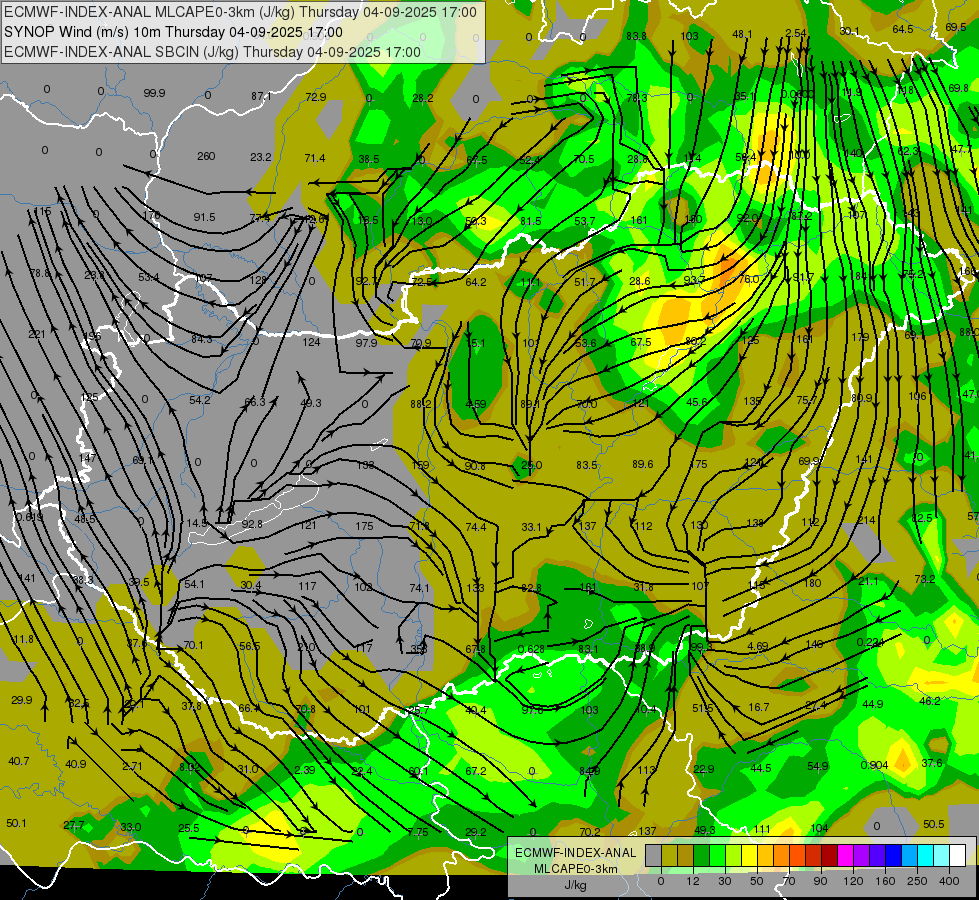
Task: Click the legend tick label 70
Action: click(789, 881)
